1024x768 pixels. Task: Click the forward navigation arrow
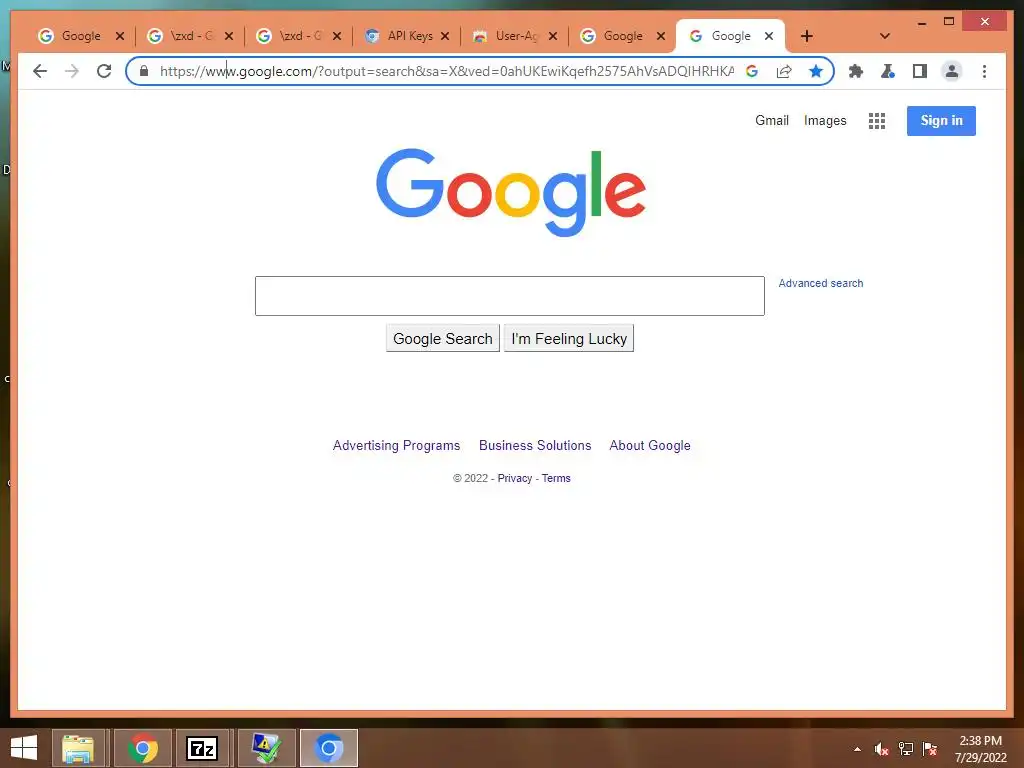click(72, 71)
